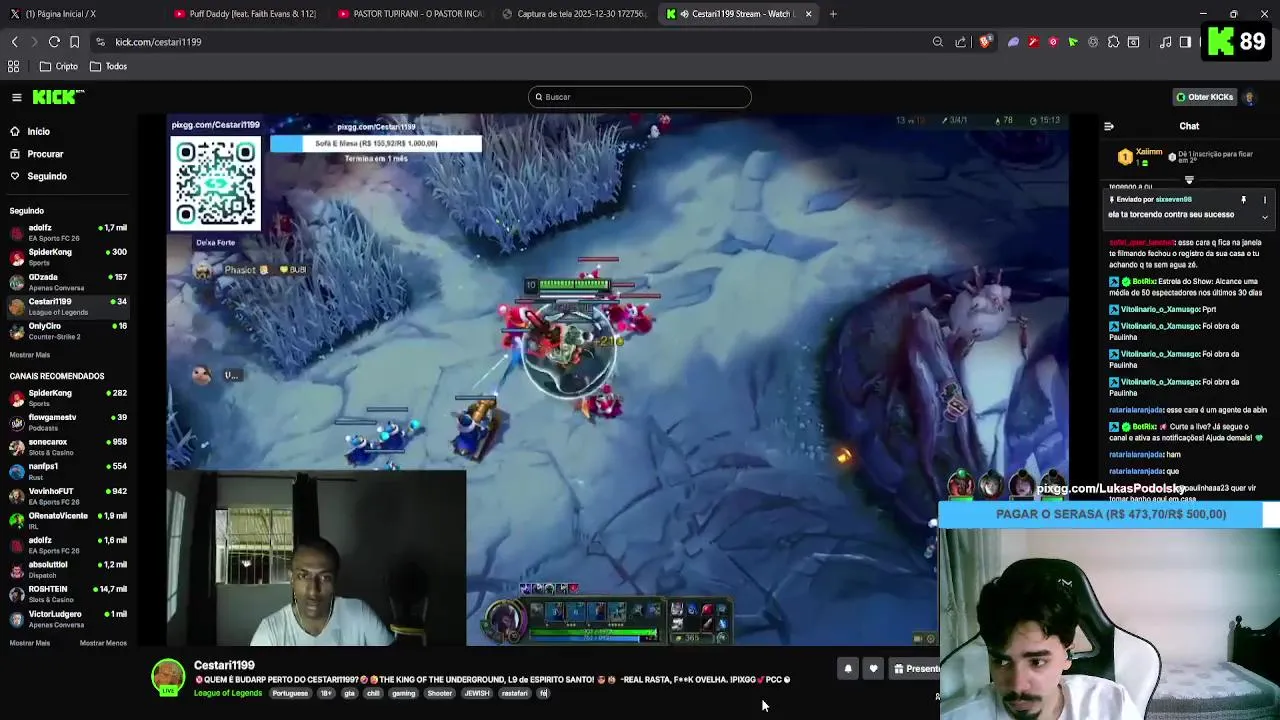This screenshot has height=720, width=1280.
Task: Collapse the chat with the arrow icon
Action: click(x=1108, y=126)
